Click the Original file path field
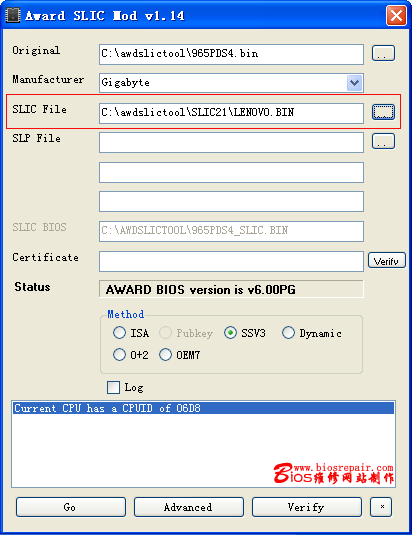412x535 pixels. coord(231,54)
